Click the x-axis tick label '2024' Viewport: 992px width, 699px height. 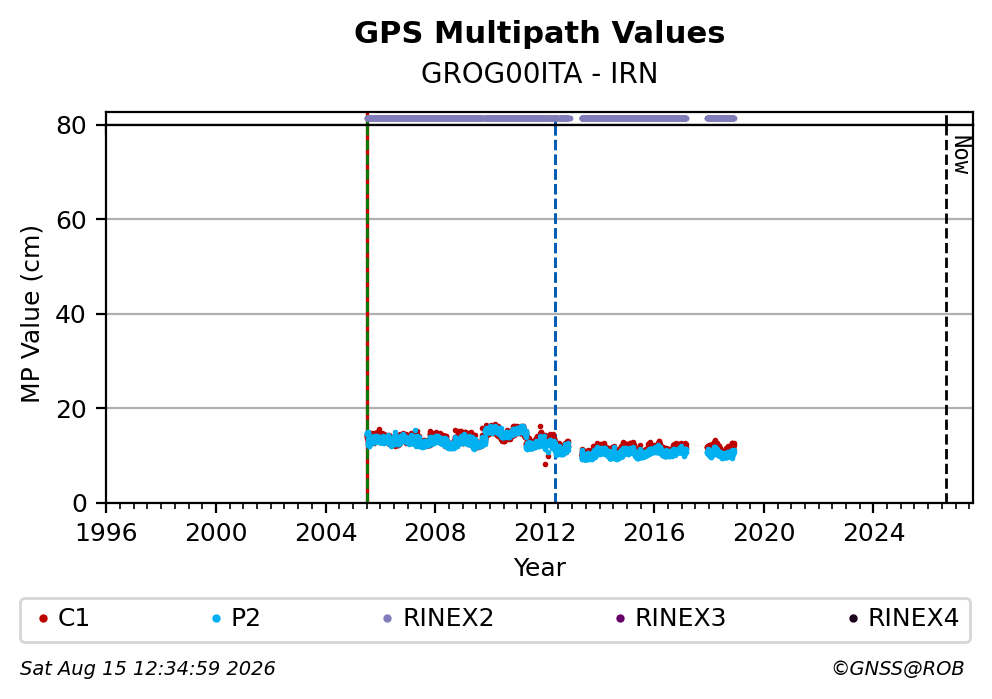[873, 533]
